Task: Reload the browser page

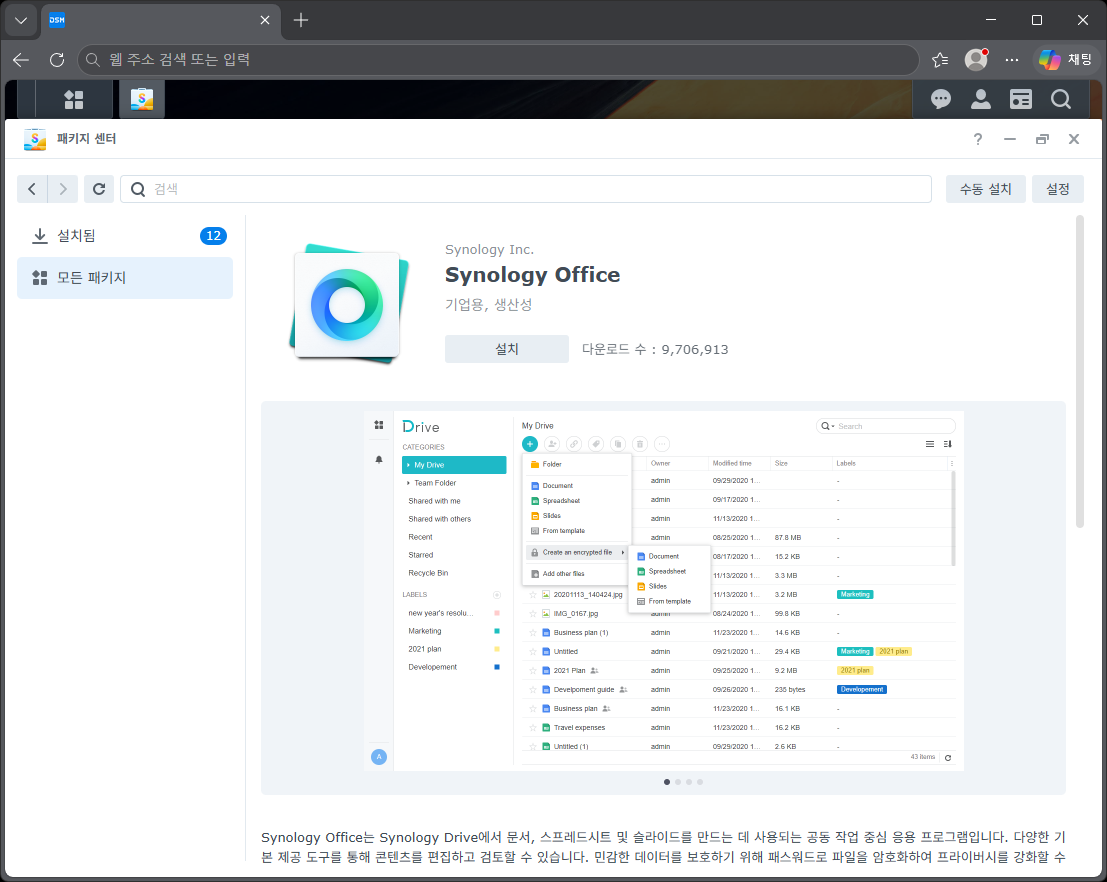Action: pos(57,60)
